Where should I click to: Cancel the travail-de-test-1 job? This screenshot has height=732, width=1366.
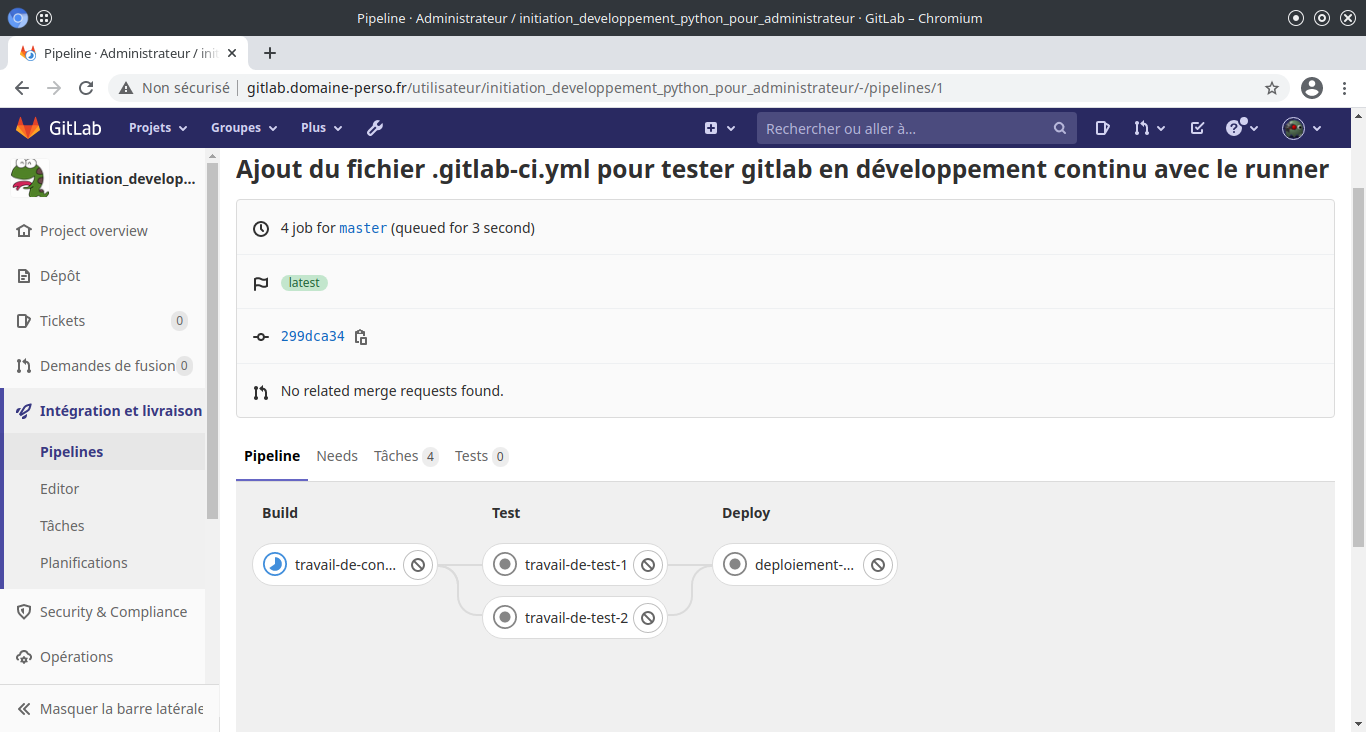[x=648, y=565]
